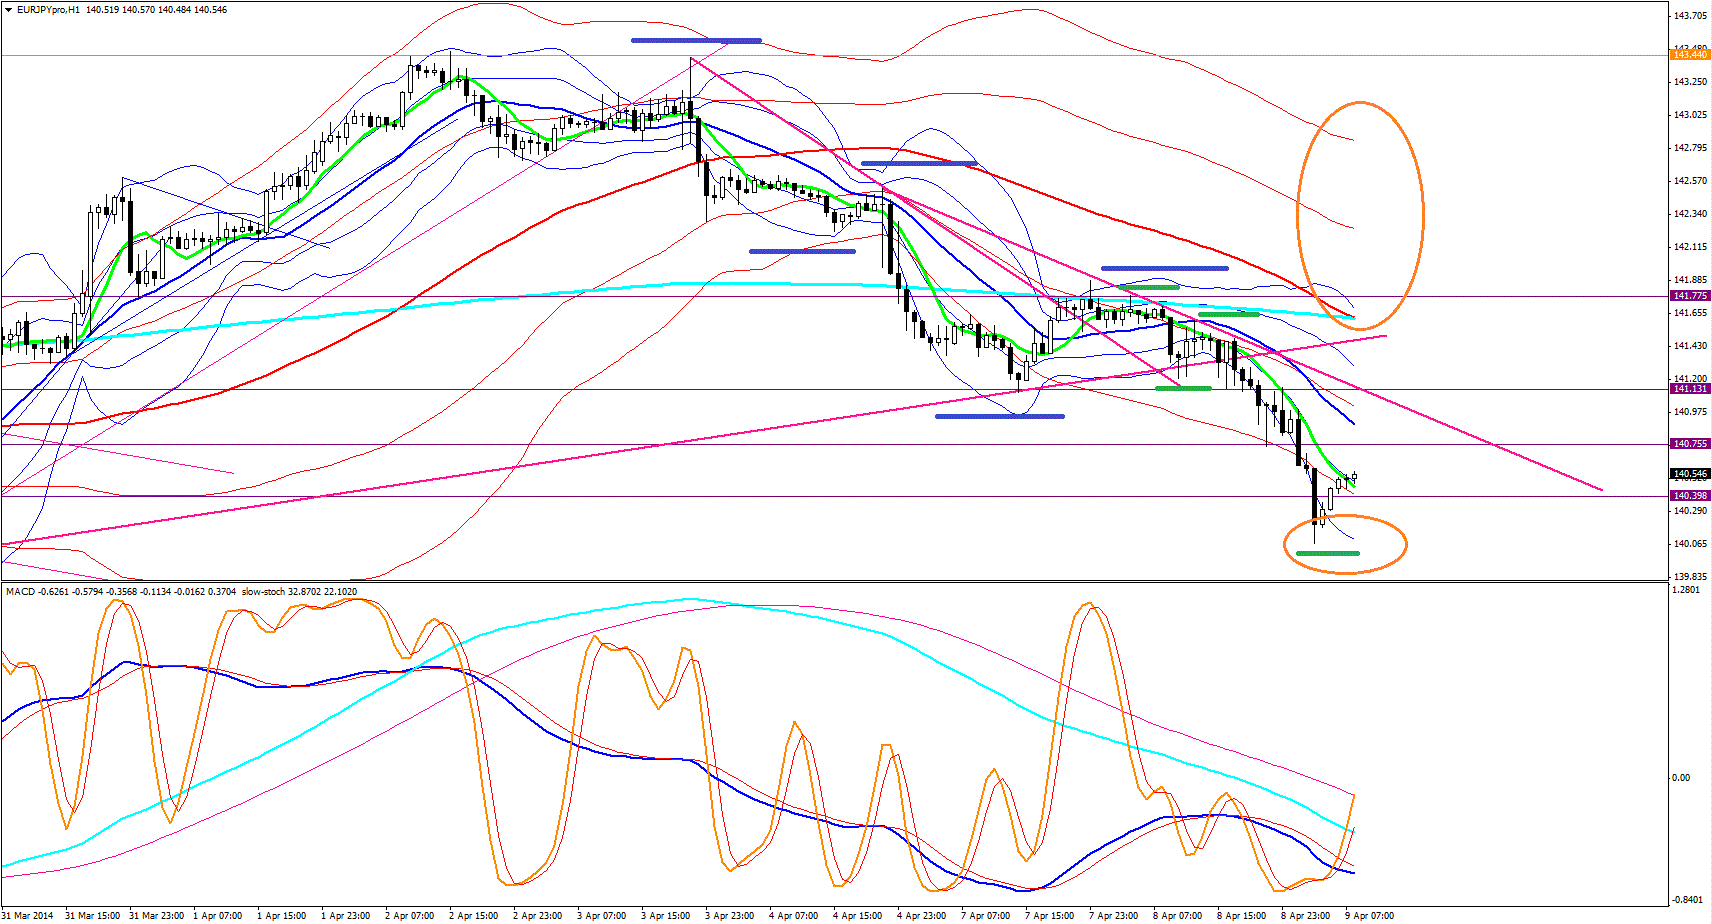
Task: Click the 141.131 horizontal line price tag
Action: click(1690, 389)
